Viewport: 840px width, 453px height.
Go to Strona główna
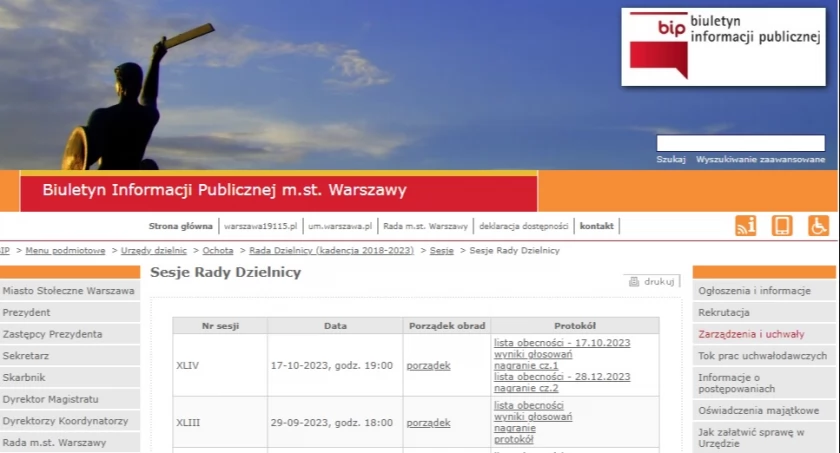(x=181, y=226)
